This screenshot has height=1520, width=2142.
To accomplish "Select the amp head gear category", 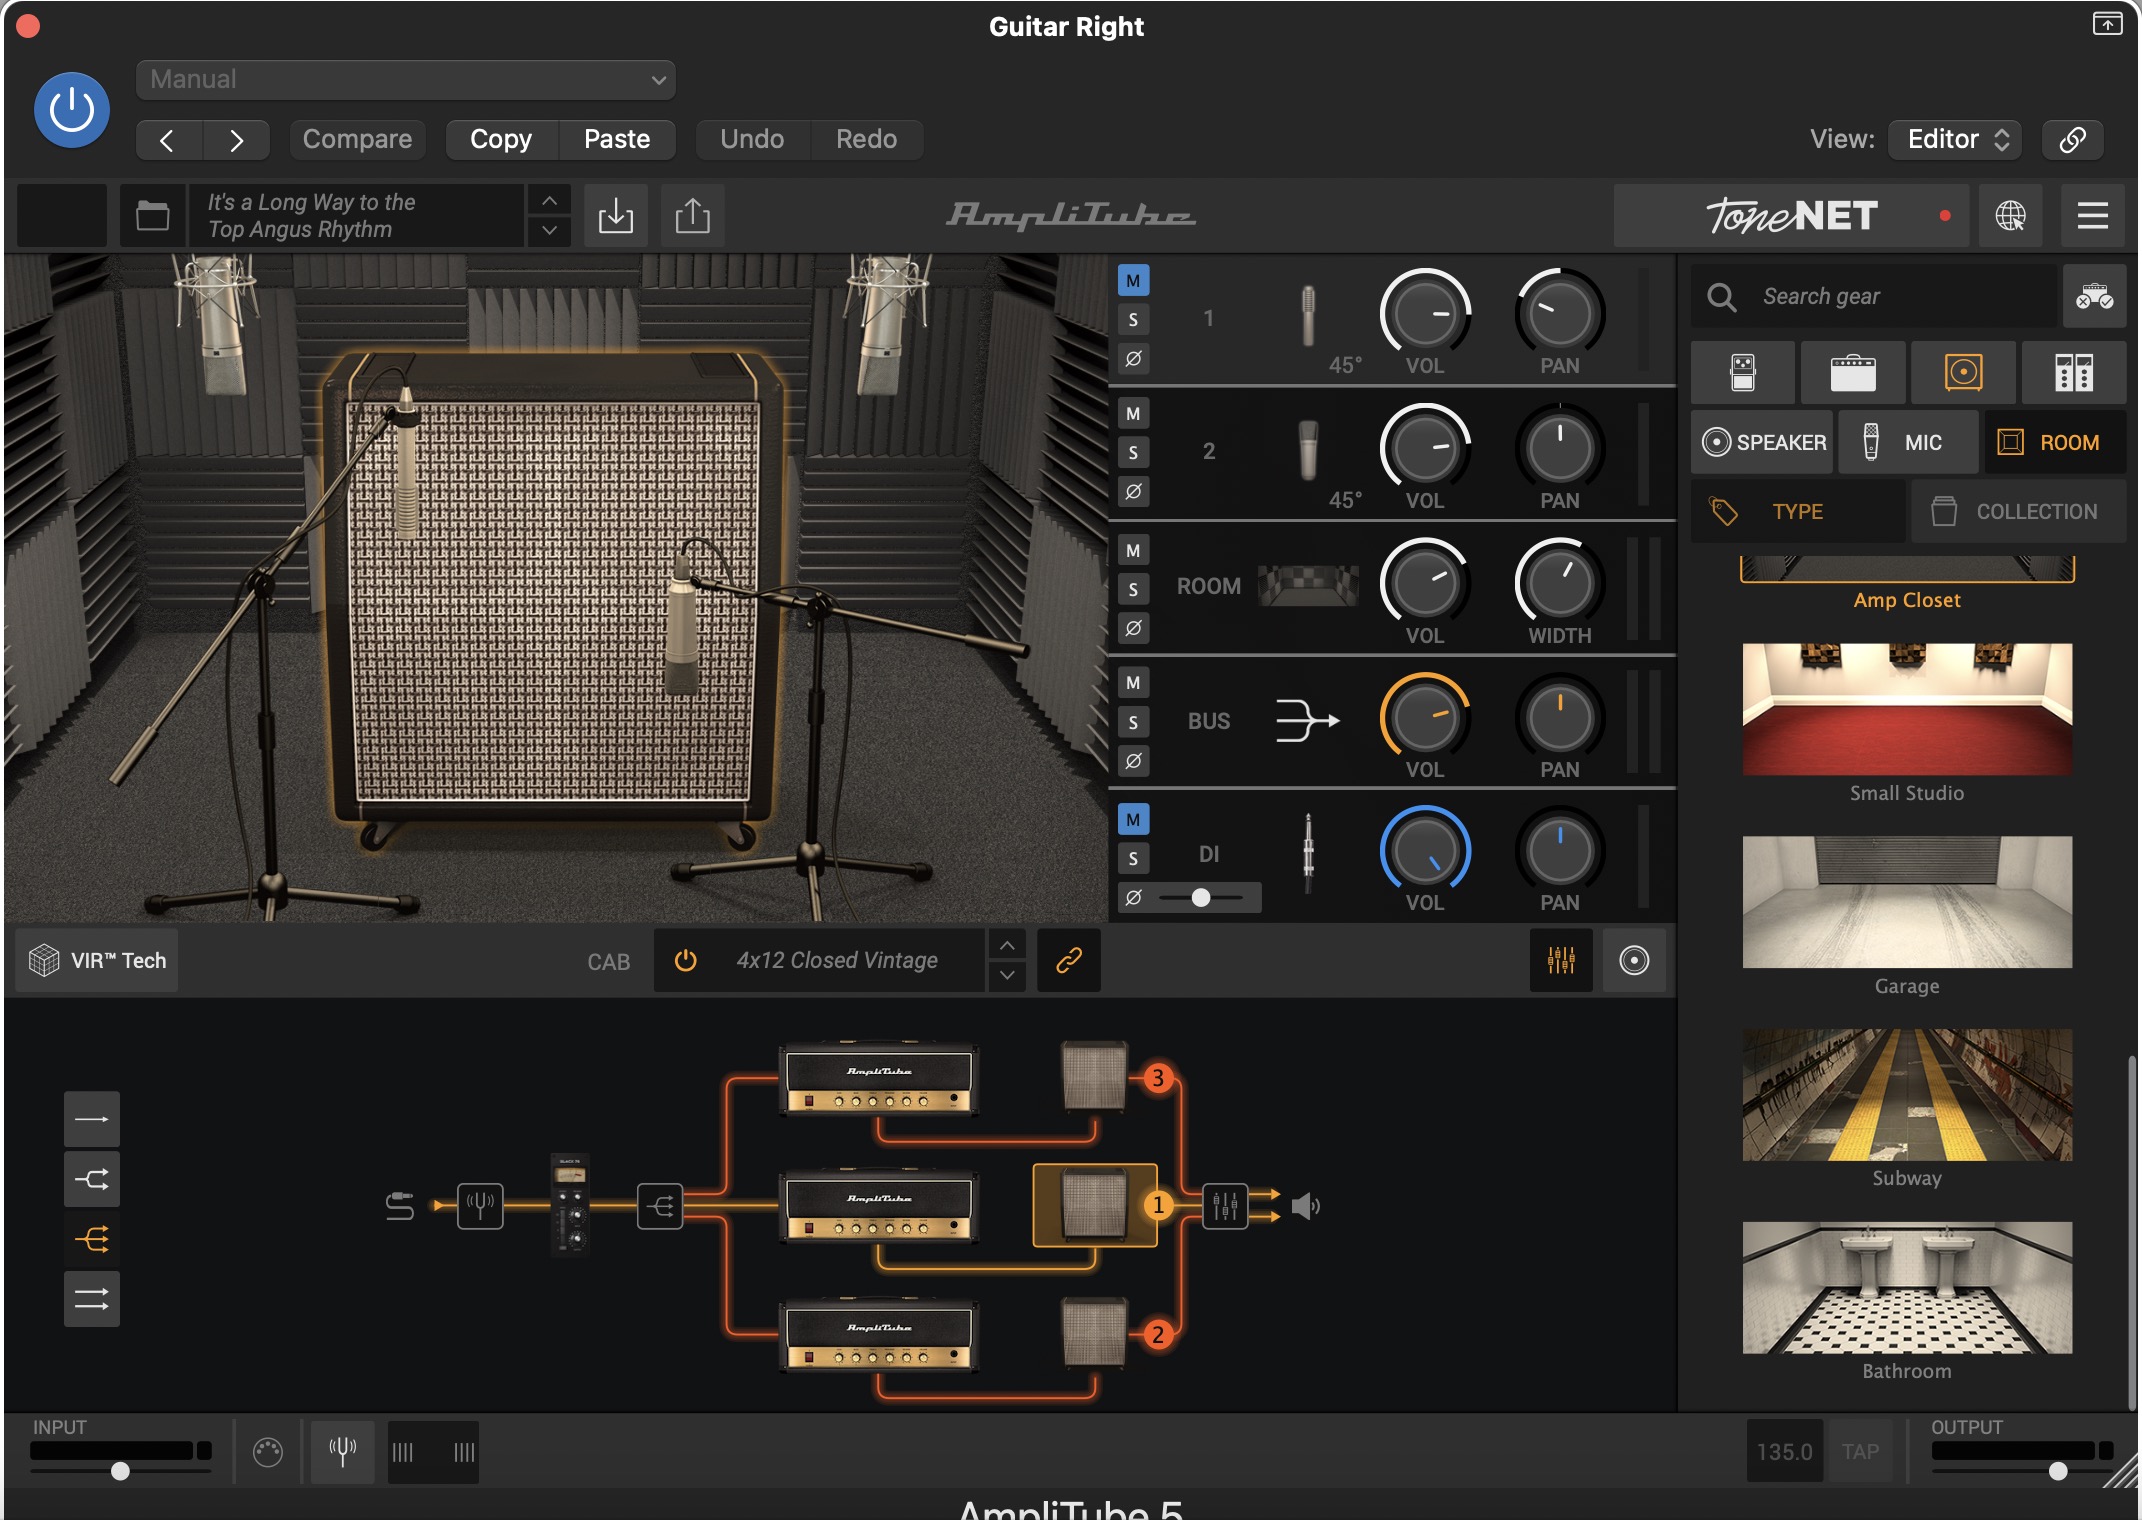I will 1853,372.
